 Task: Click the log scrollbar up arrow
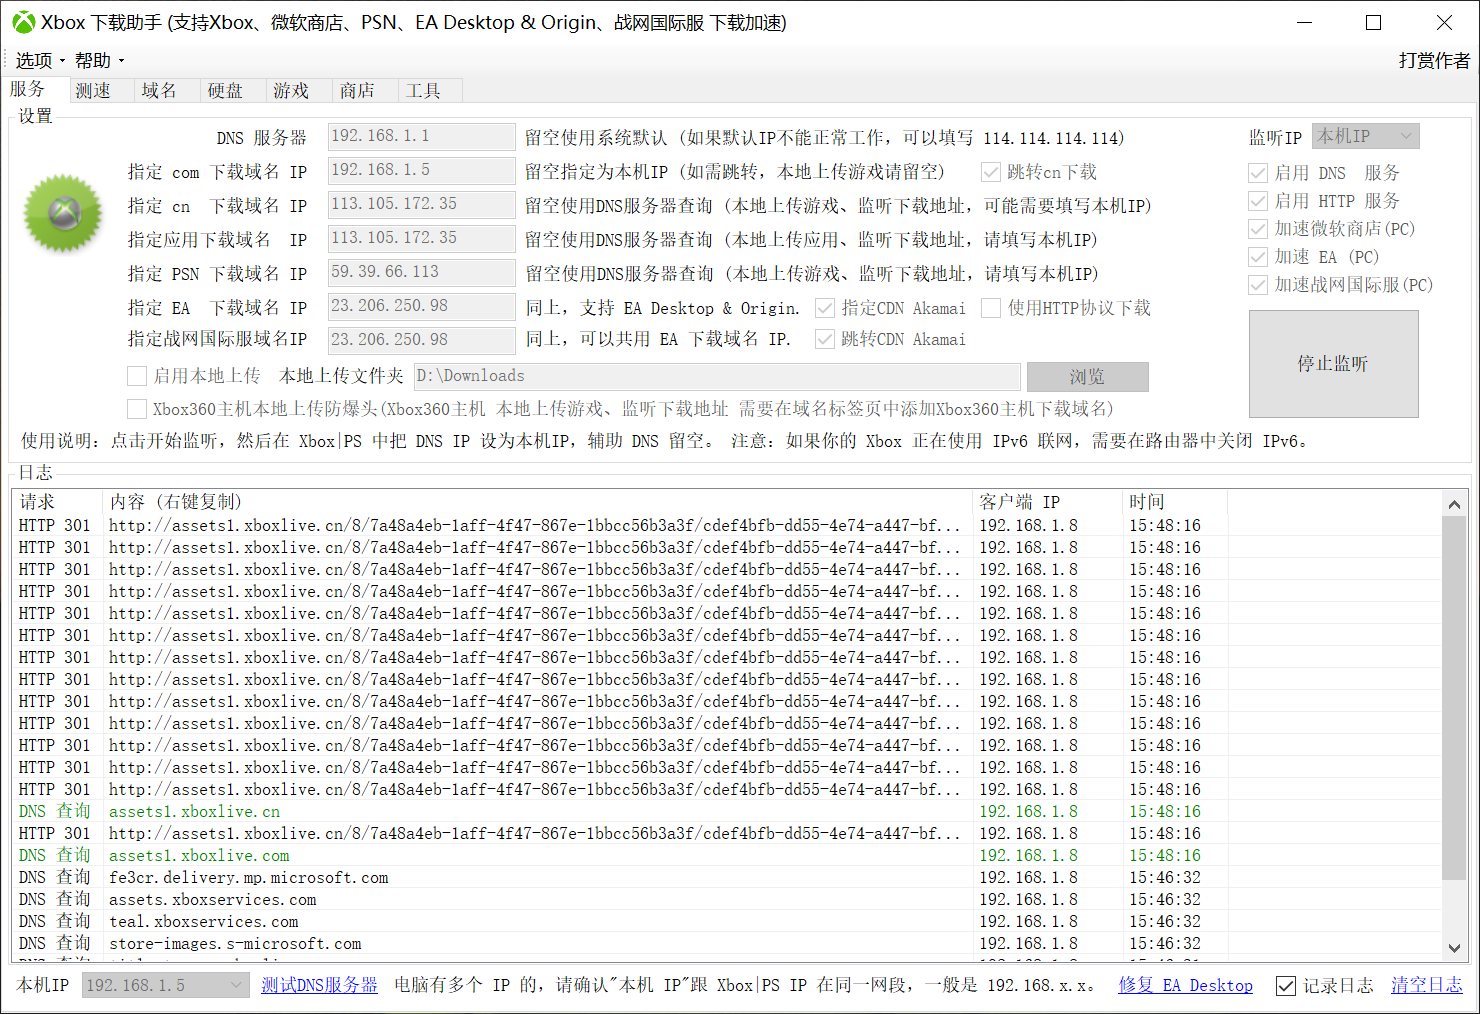(x=1454, y=504)
